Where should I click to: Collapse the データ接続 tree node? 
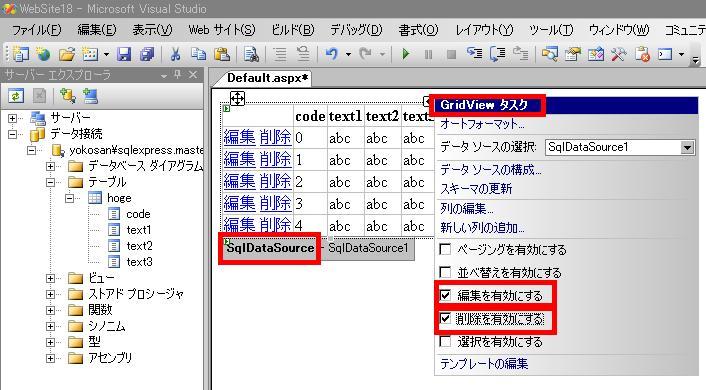13,134
